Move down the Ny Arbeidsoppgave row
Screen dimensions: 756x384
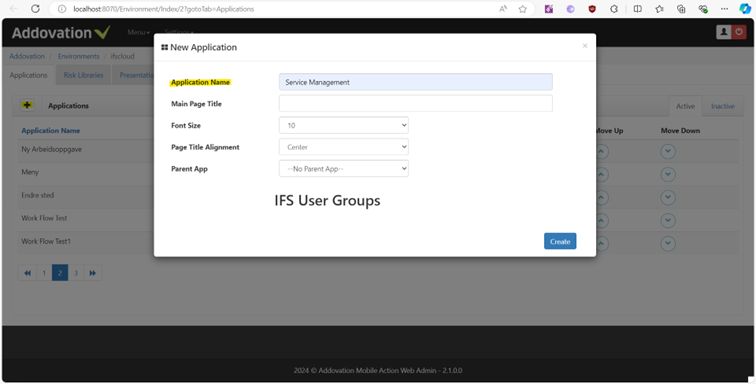point(668,151)
